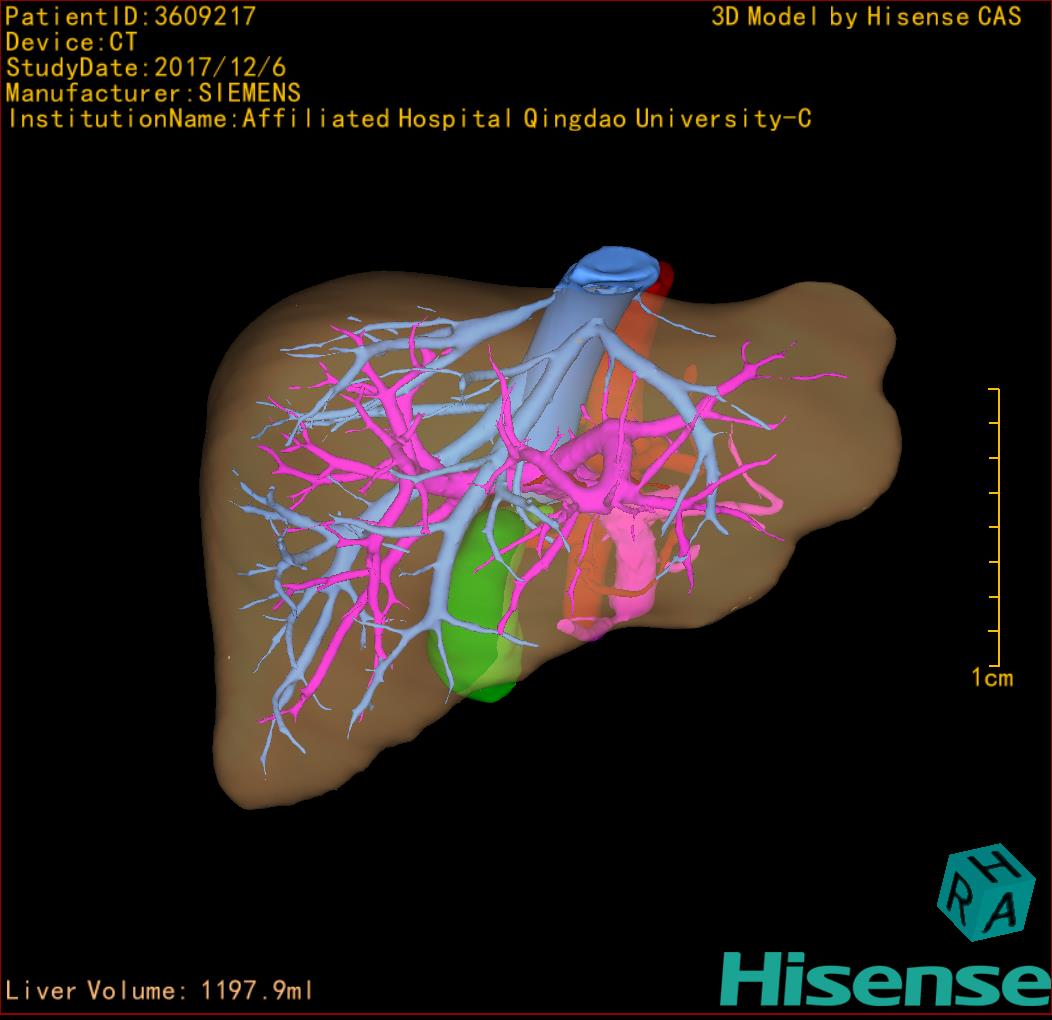
Task: Click the red vessel segment beside the vena cava top
Action: click(662, 278)
